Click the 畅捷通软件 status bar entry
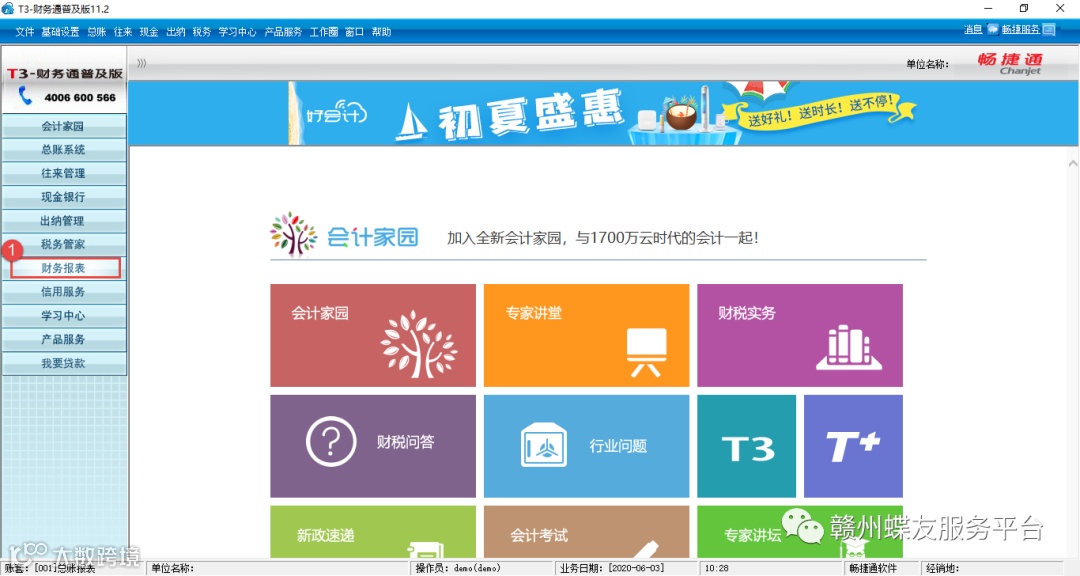1080x576 pixels. pyautogui.click(x=882, y=568)
